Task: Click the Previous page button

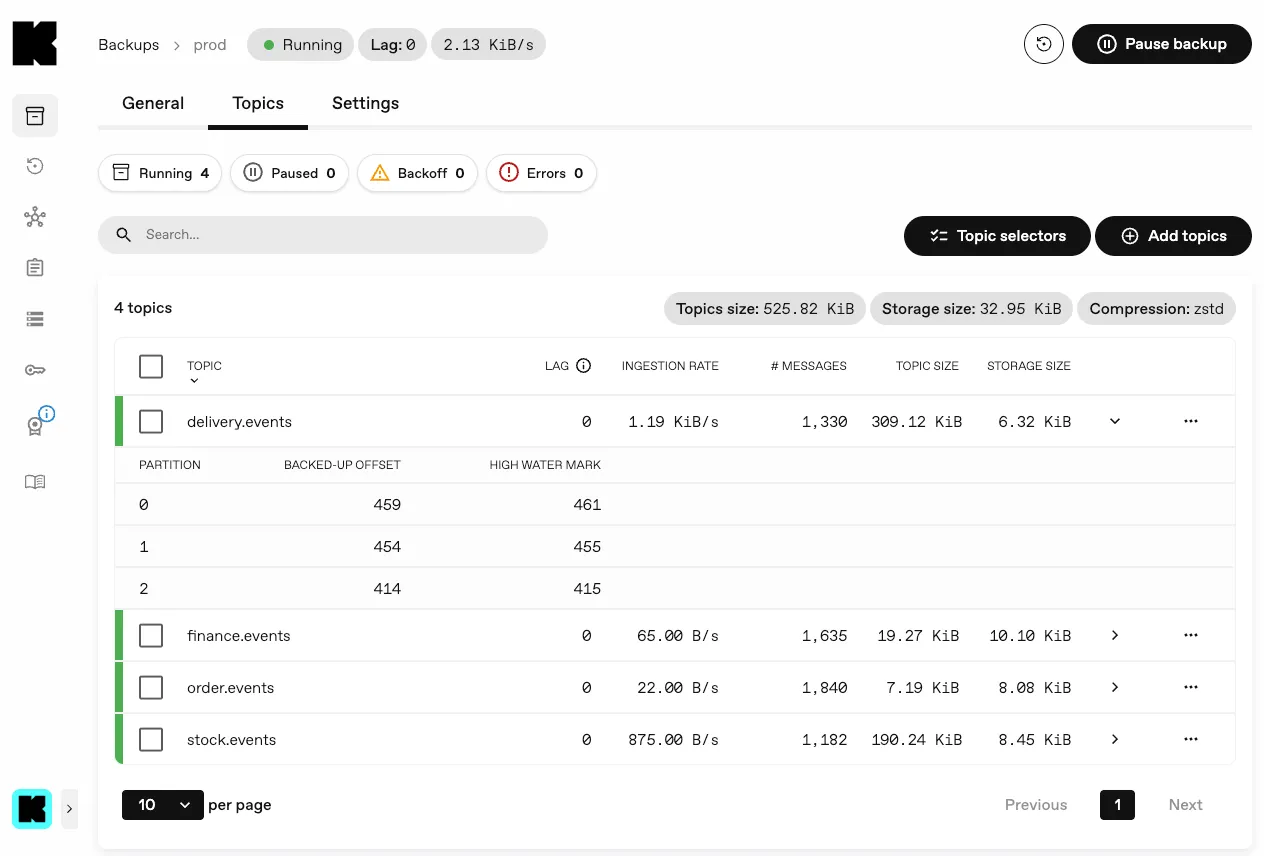Action: (1036, 805)
